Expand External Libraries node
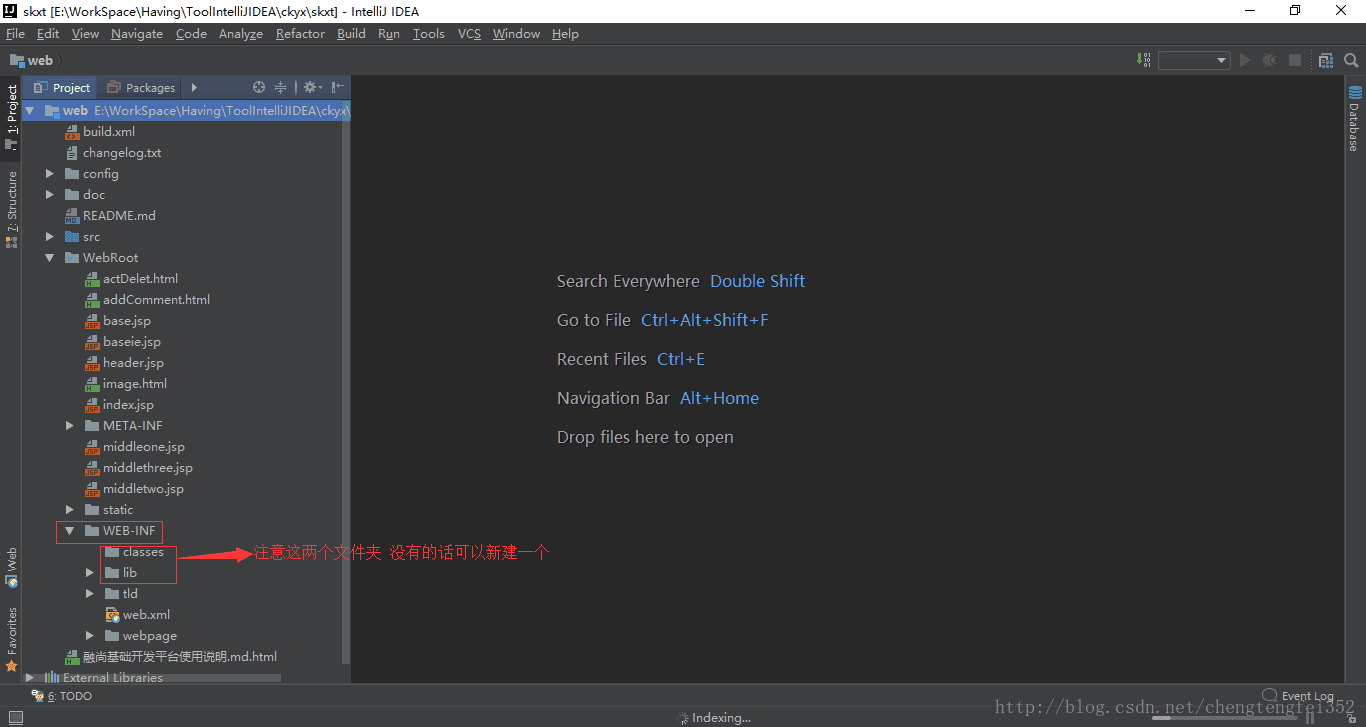The width and height of the screenshot is (1366, 727). pyautogui.click(x=30, y=678)
